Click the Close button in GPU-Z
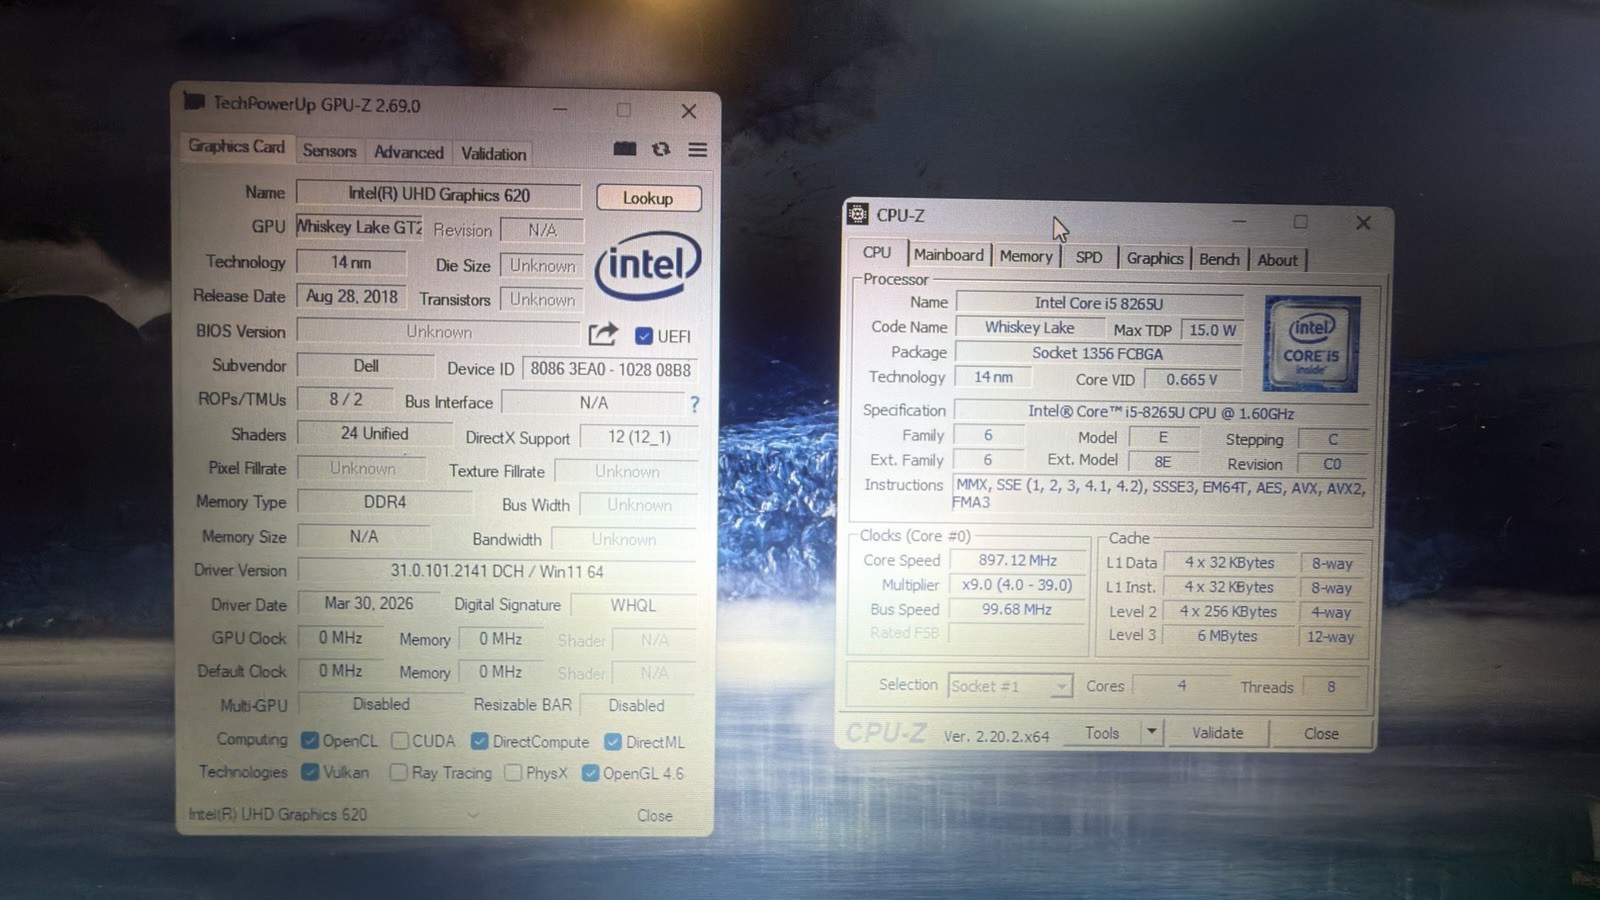1600x900 pixels. click(x=655, y=816)
